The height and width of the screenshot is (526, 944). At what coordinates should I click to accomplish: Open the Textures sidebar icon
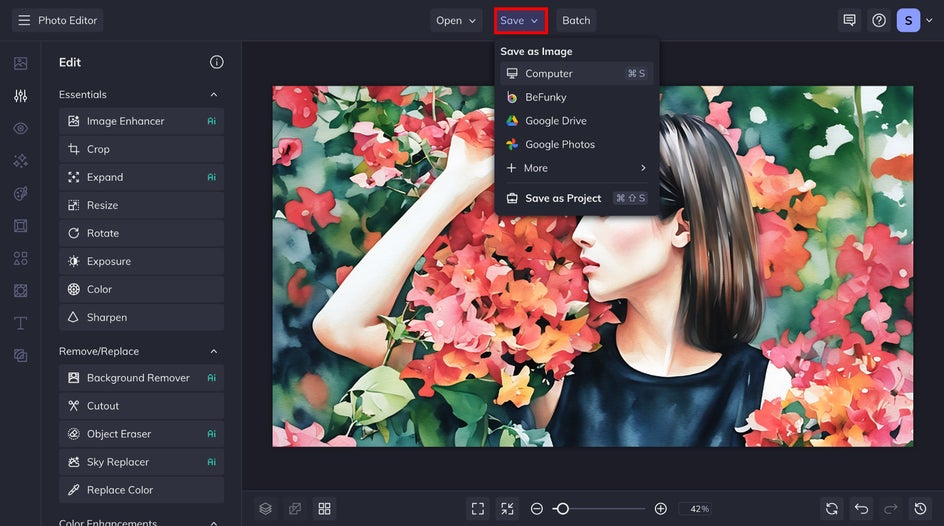tap(20, 356)
